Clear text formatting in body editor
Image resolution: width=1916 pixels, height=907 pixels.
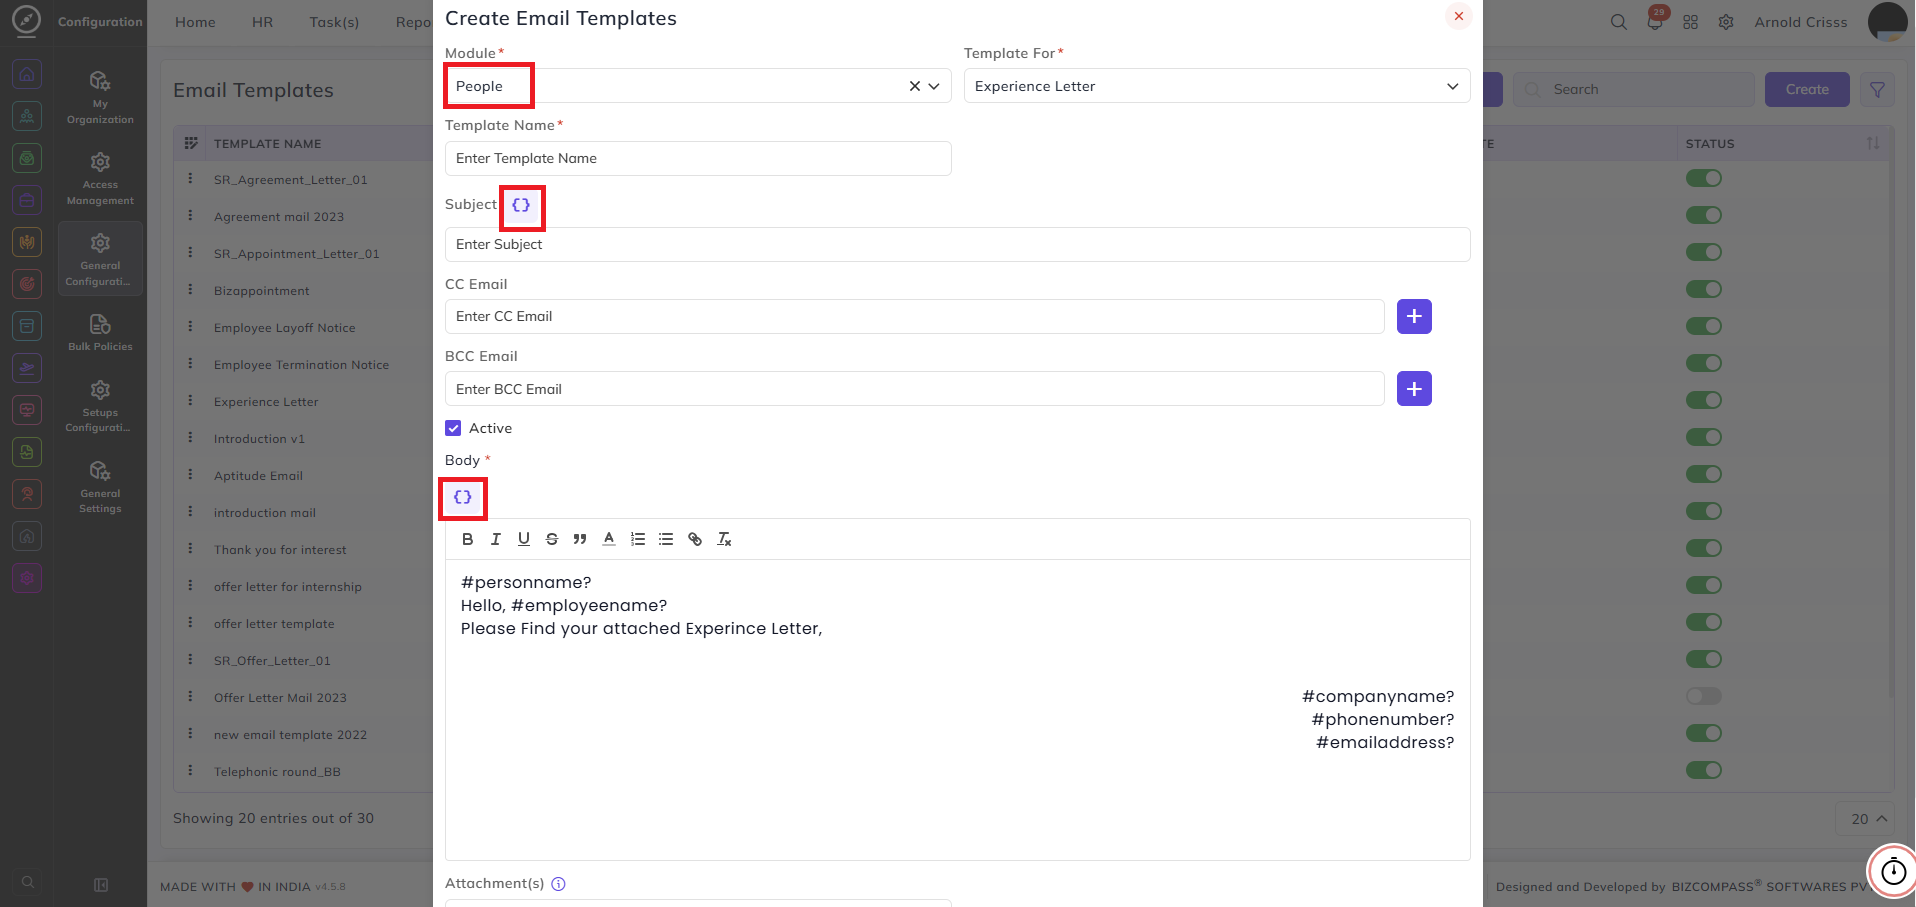[x=724, y=539]
